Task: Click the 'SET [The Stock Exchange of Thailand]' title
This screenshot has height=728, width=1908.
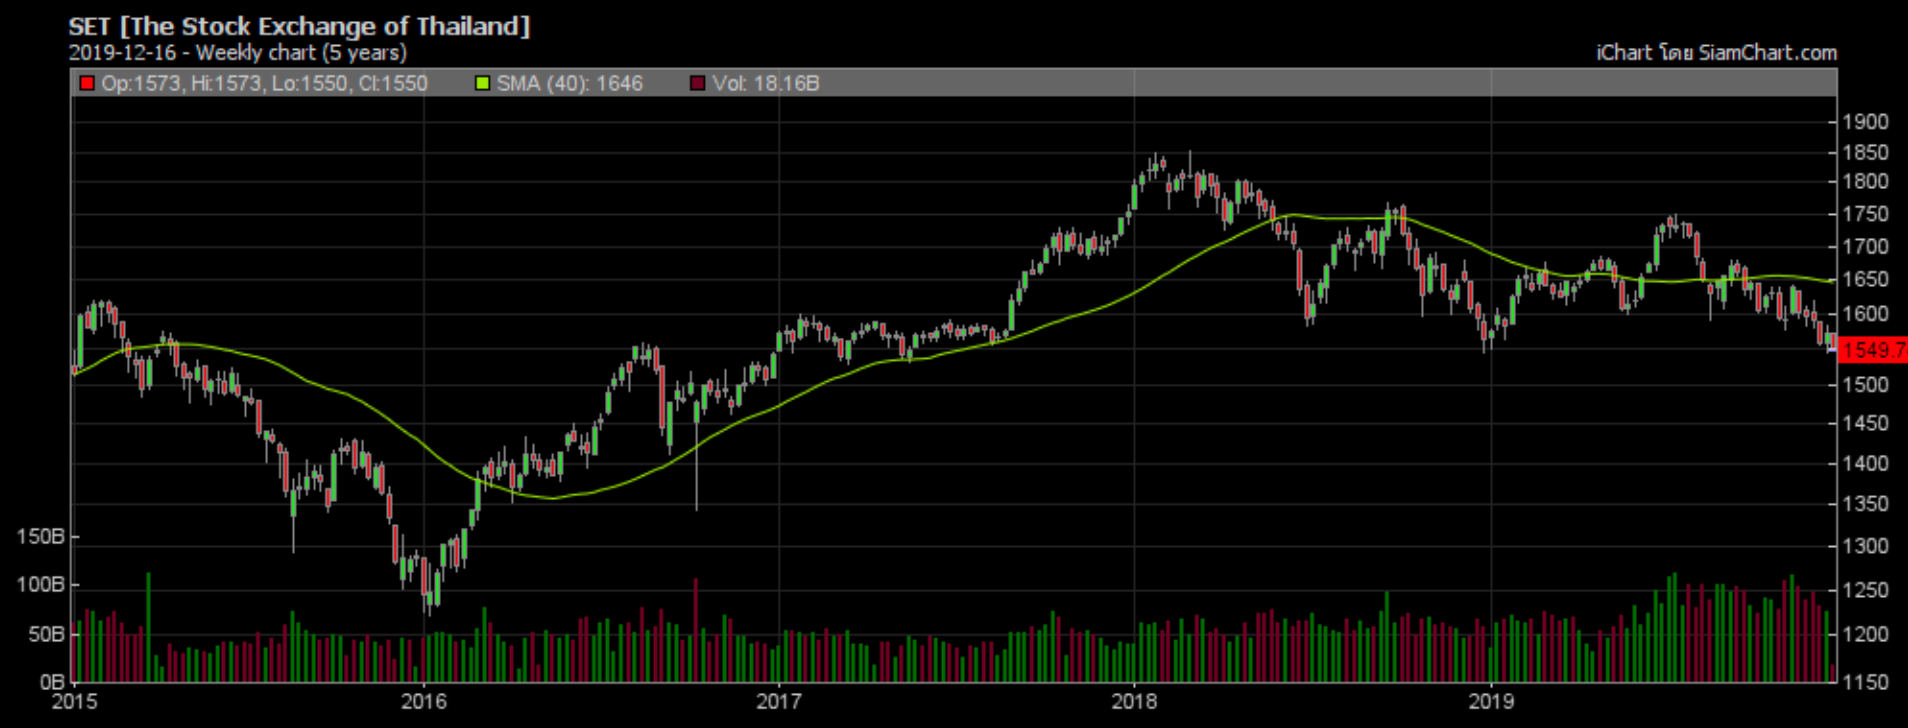Action: [x=299, y=26]
